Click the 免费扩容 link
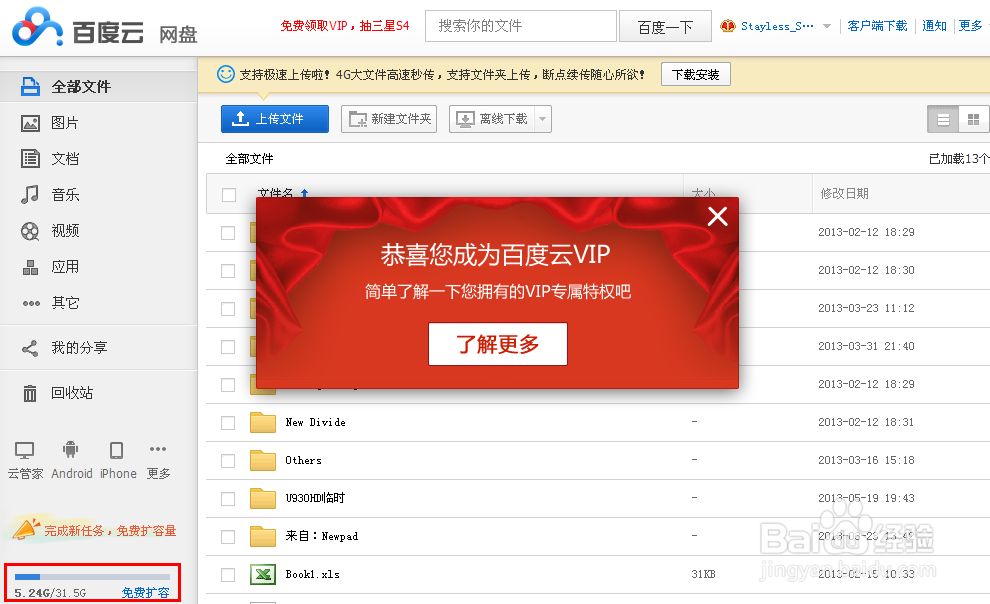This screenshot has width=990, height=604. (x=145, y=593)
